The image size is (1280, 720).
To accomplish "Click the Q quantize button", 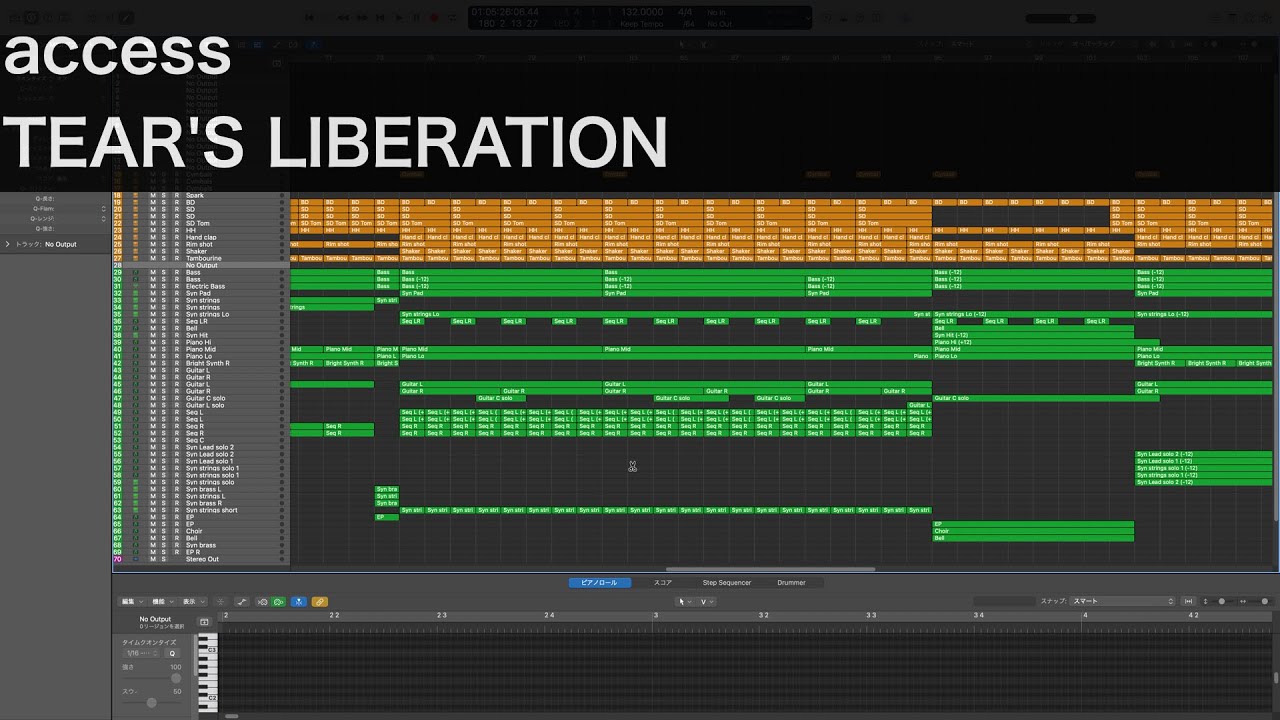I will [x=171, y=653].
